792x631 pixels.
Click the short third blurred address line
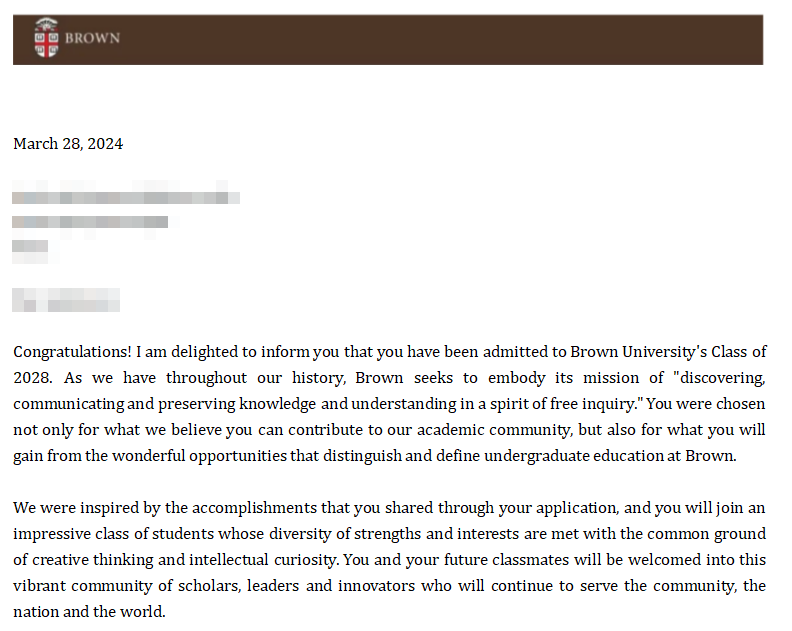(x=31, y=246)
